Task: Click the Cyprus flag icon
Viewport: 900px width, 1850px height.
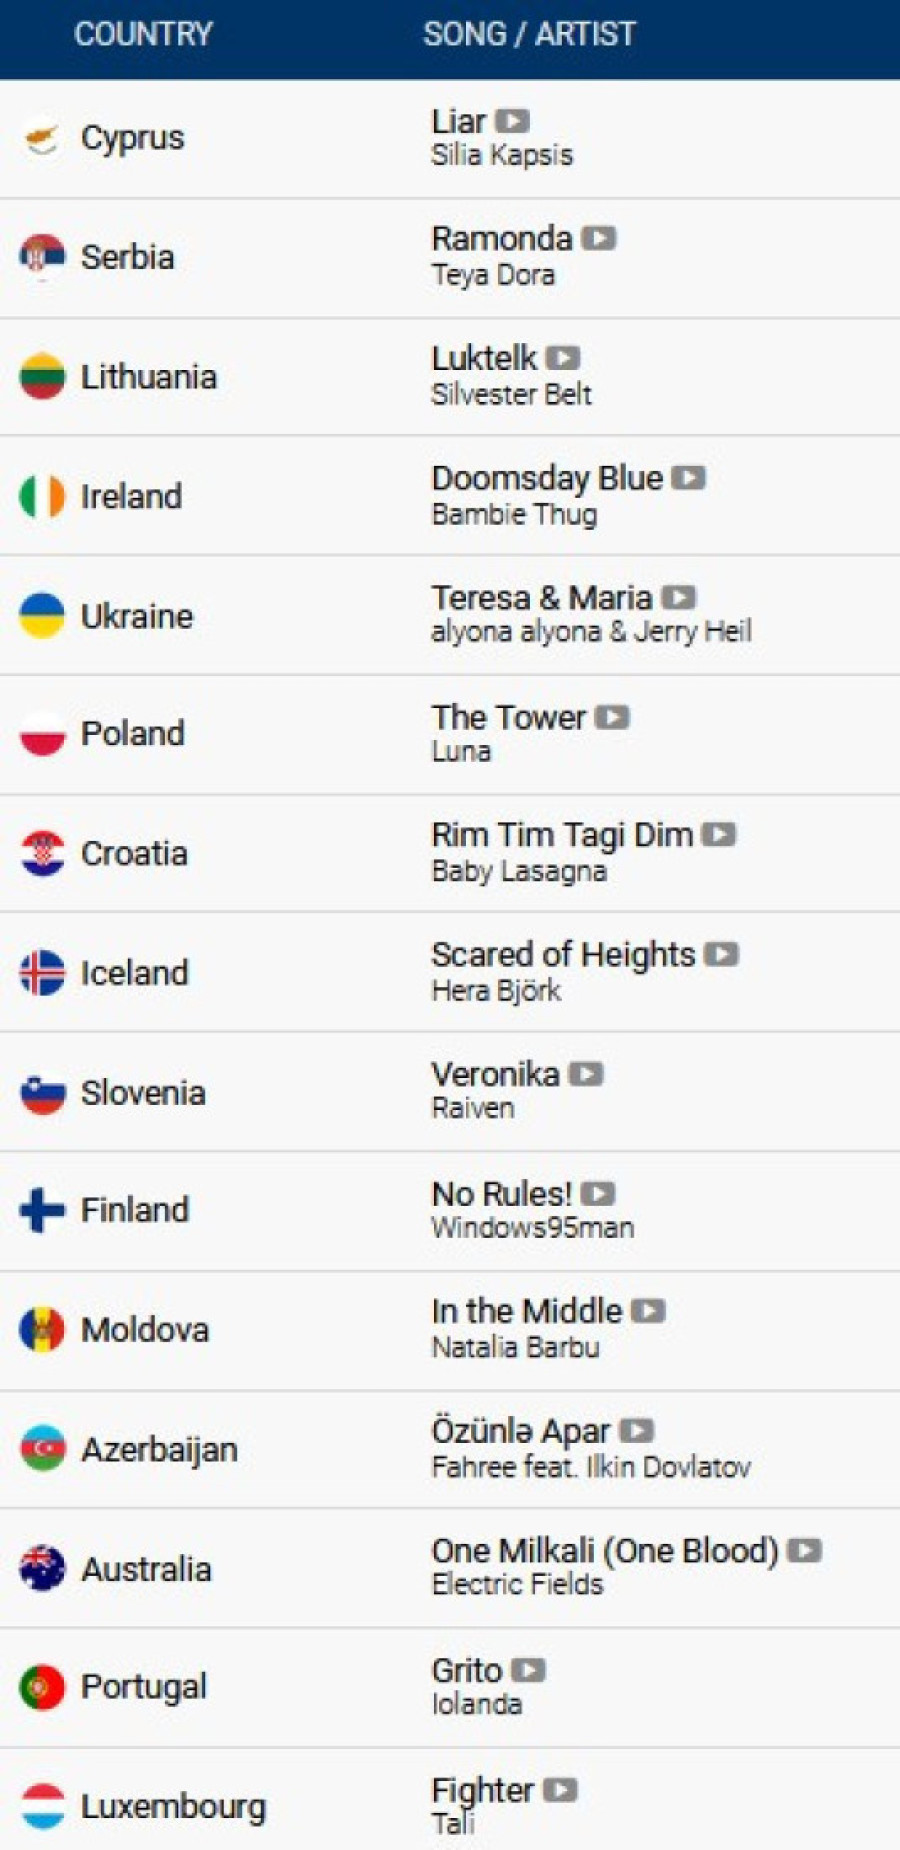Action: [42, 138]
